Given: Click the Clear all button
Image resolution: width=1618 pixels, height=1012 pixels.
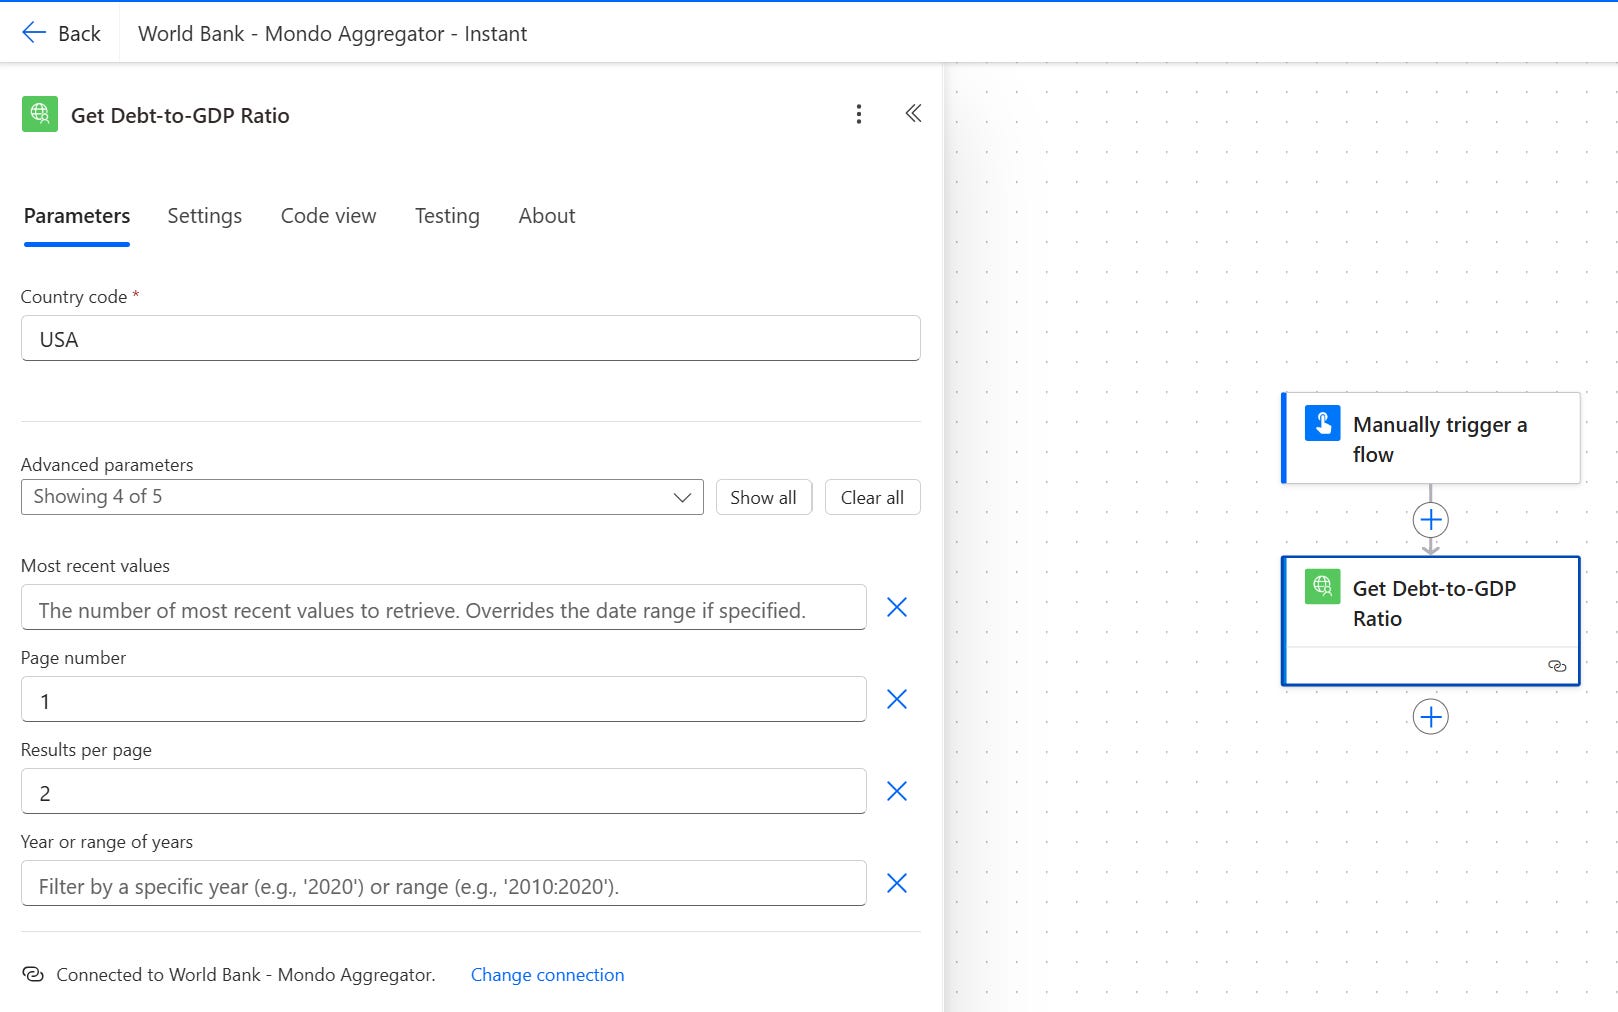Looking at the screenshot, I should click(x=872, y=497).
